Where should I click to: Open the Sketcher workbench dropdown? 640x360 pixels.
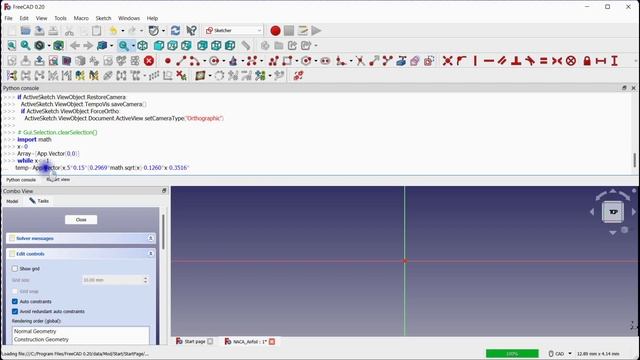point(233,31)
